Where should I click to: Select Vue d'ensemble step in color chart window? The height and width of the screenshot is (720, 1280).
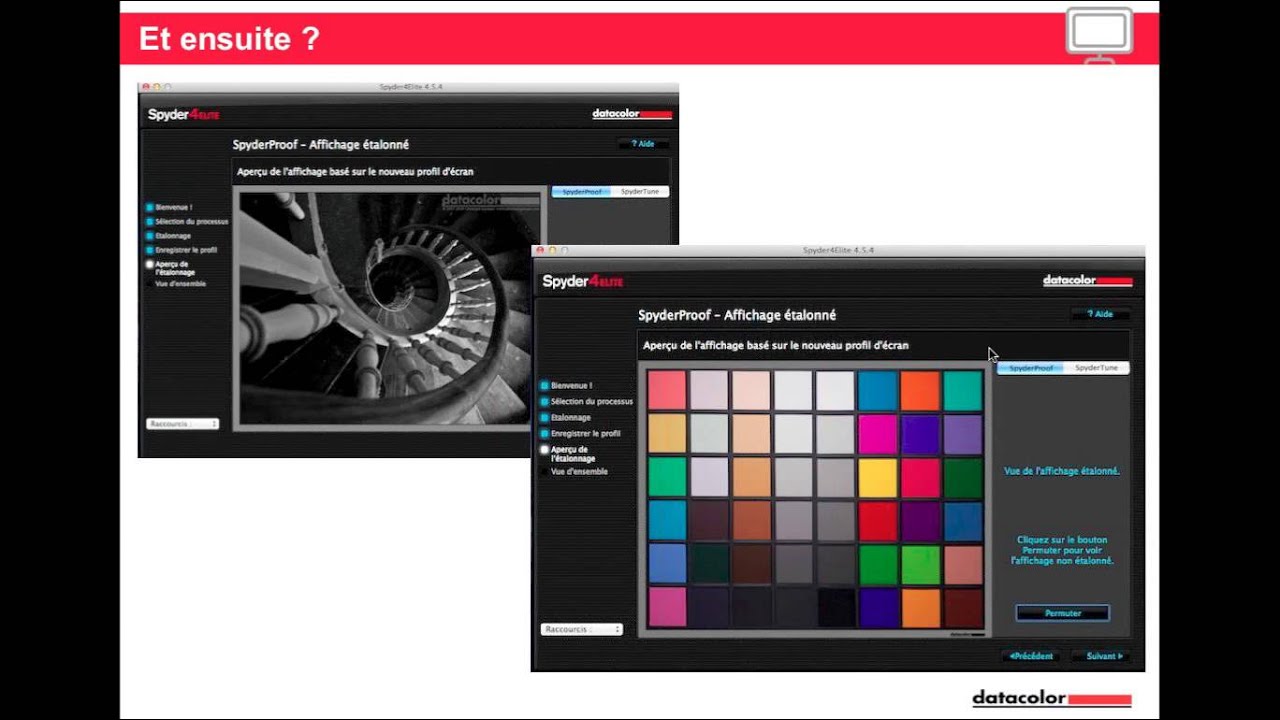tap(574, 471)
